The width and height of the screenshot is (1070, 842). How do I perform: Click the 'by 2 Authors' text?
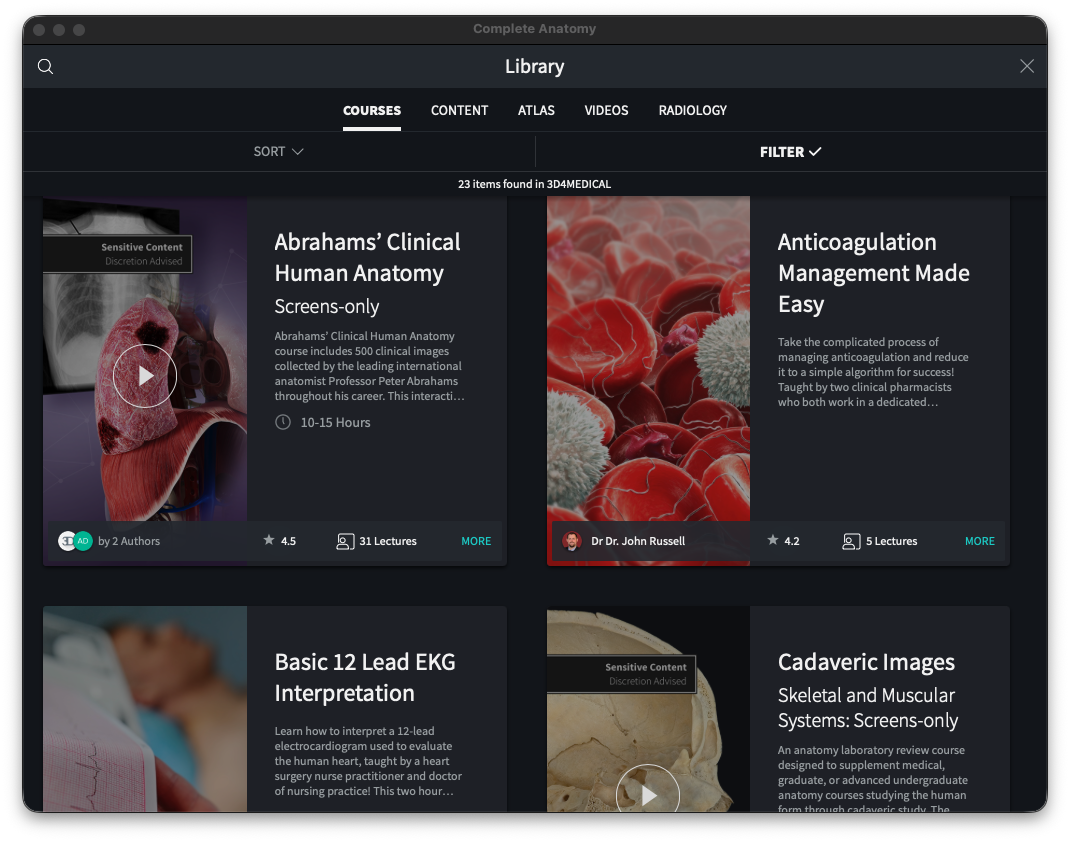[x=129, y=541]
